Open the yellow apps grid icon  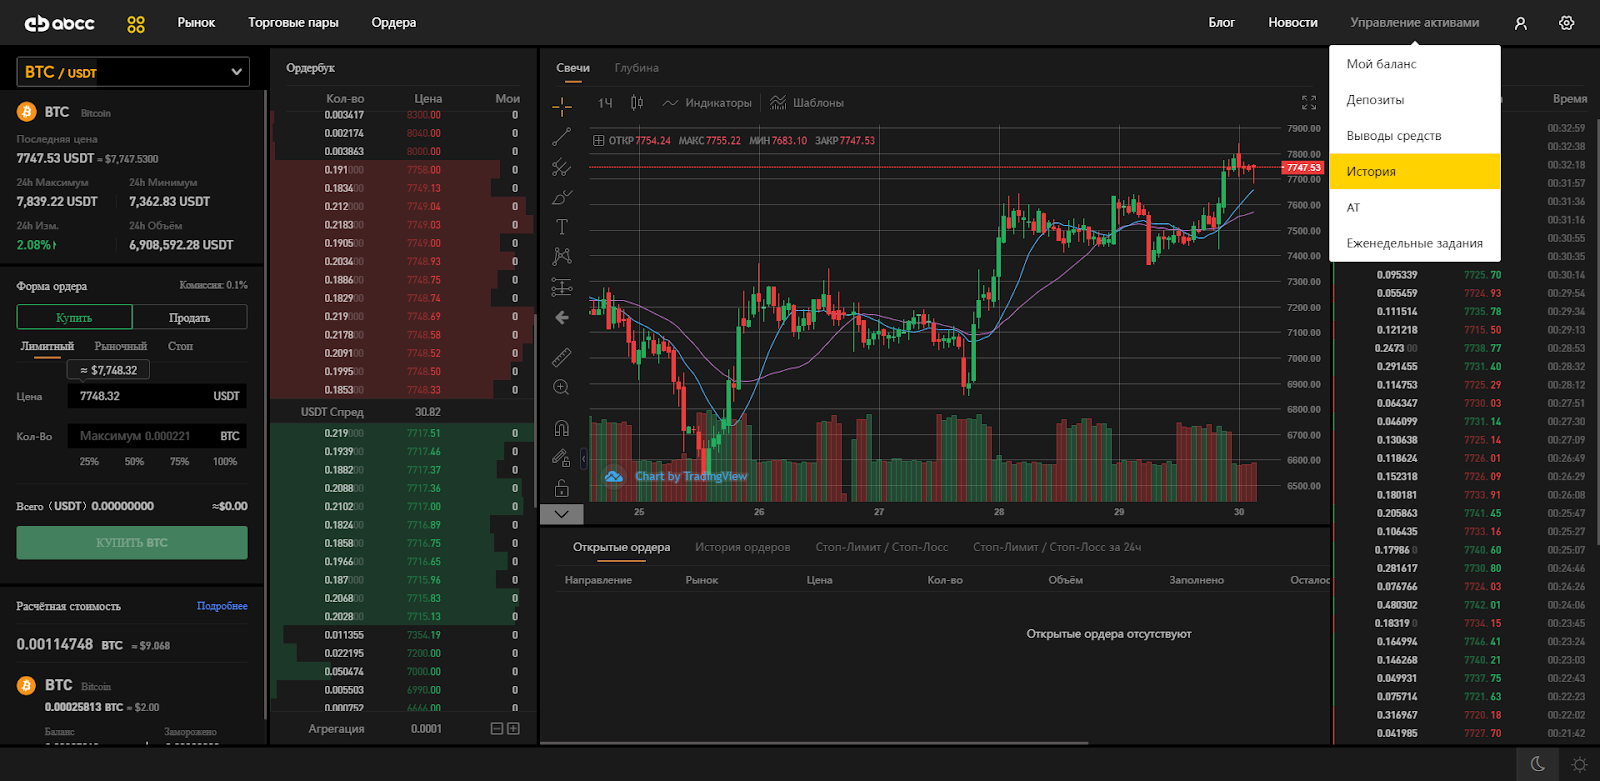point(136,24)
